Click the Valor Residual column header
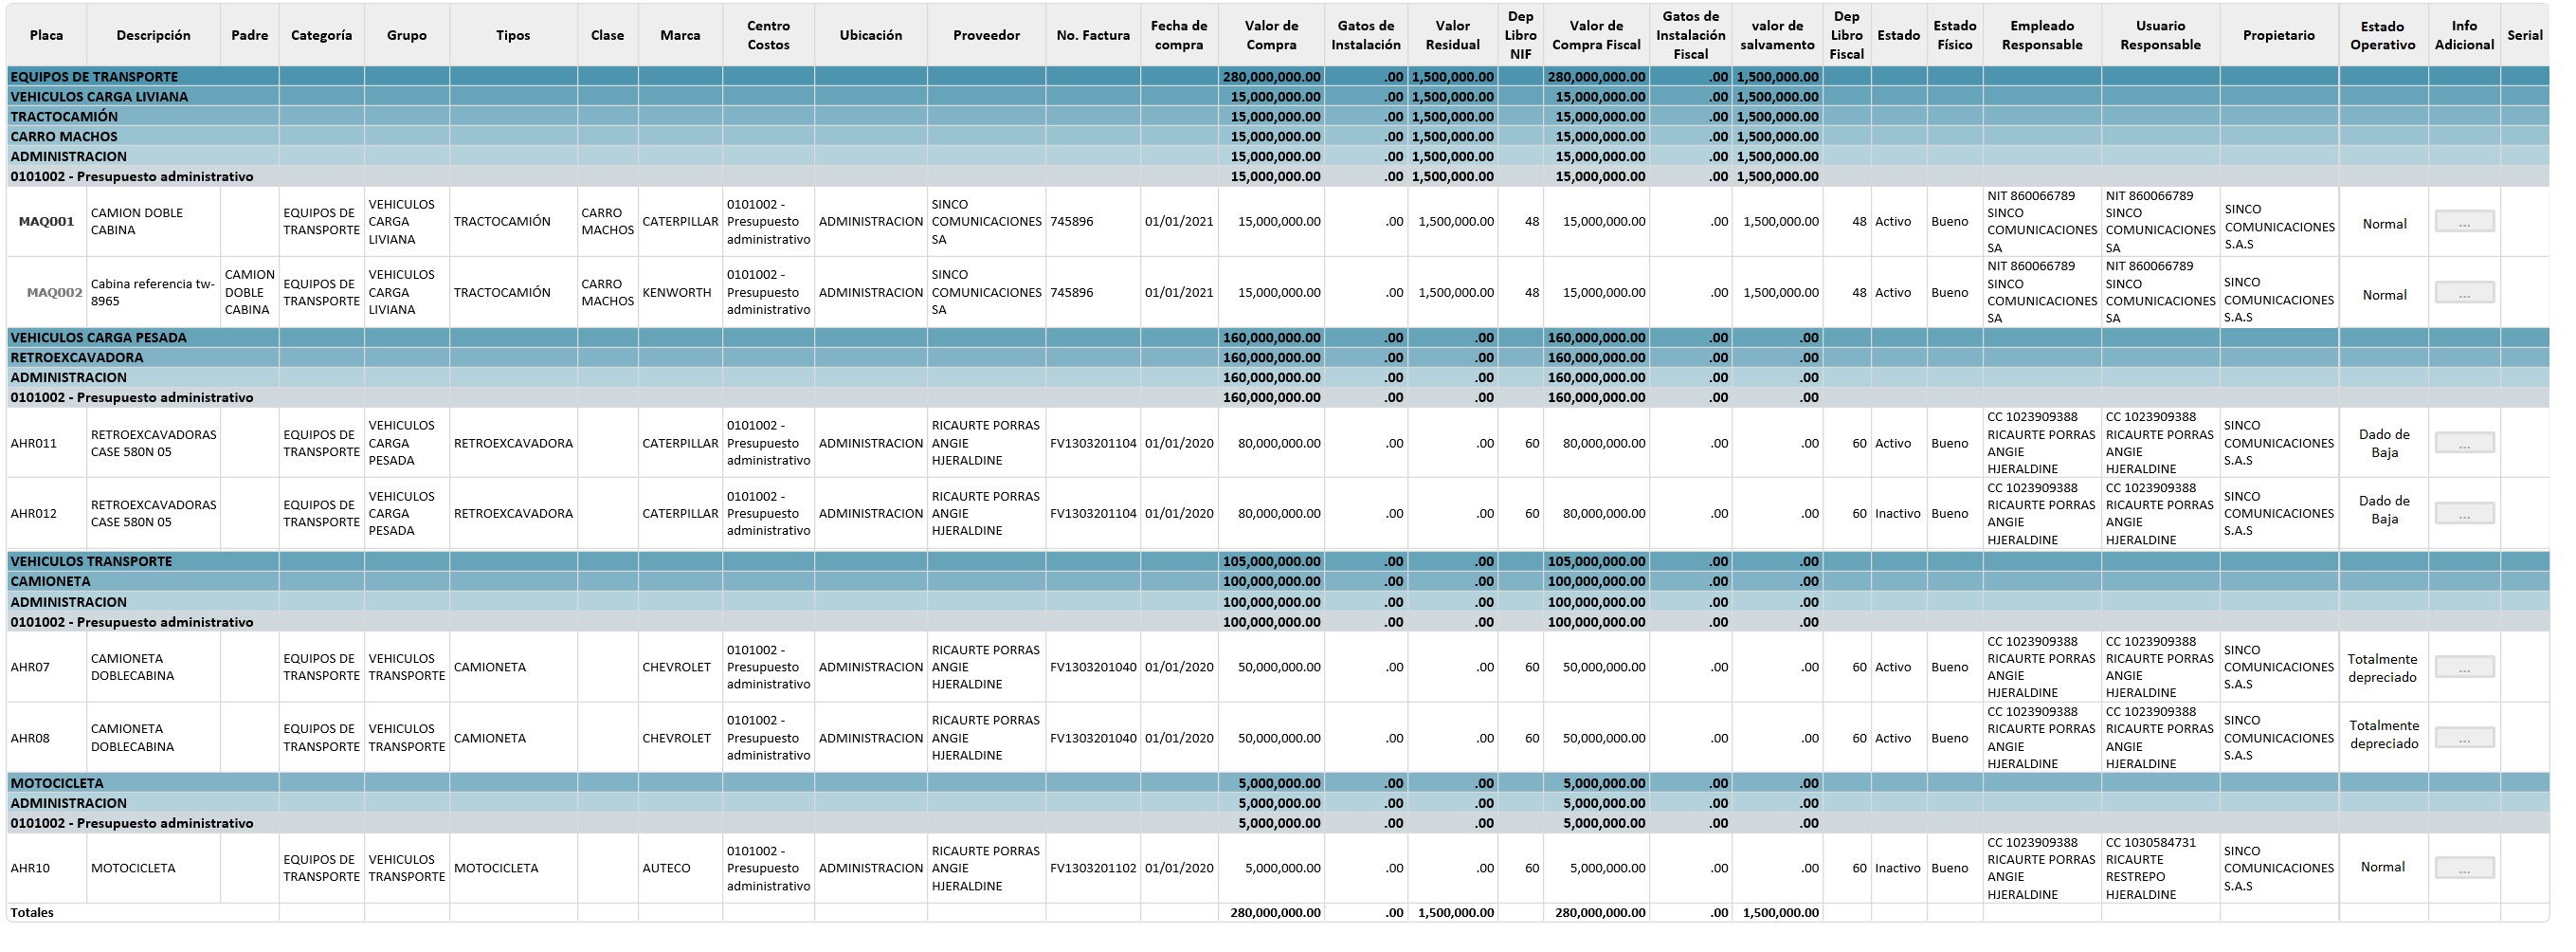 coord(1453,35)
